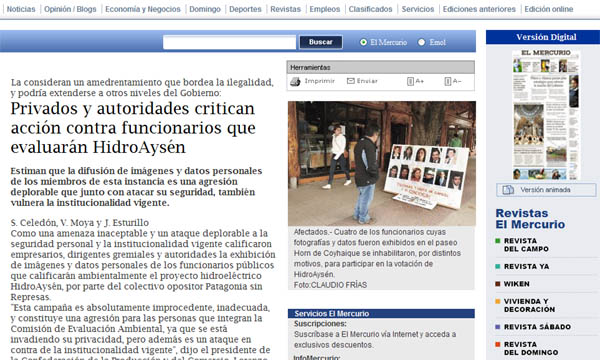This screenshot has height=360, width=600.
Task: Open the WIKEN magazine link
Action: 517,284
